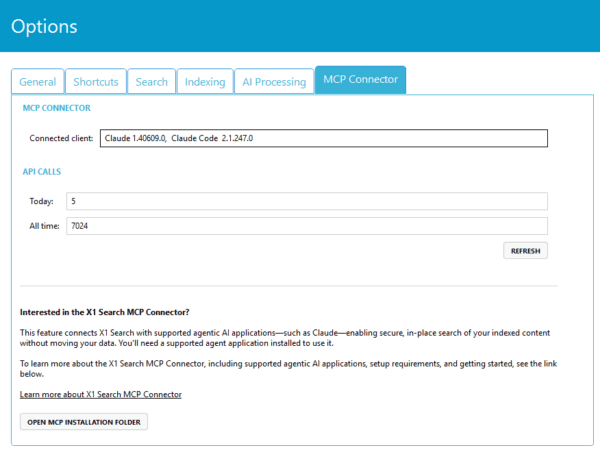Refresh the API call counts
The image size is (600, 450).
[x=525, y=251]
